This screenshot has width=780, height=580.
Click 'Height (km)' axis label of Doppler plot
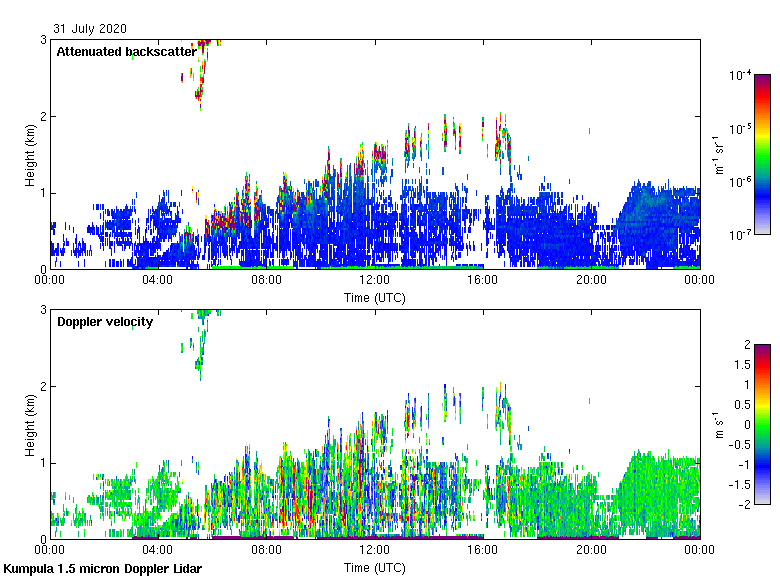30,425
